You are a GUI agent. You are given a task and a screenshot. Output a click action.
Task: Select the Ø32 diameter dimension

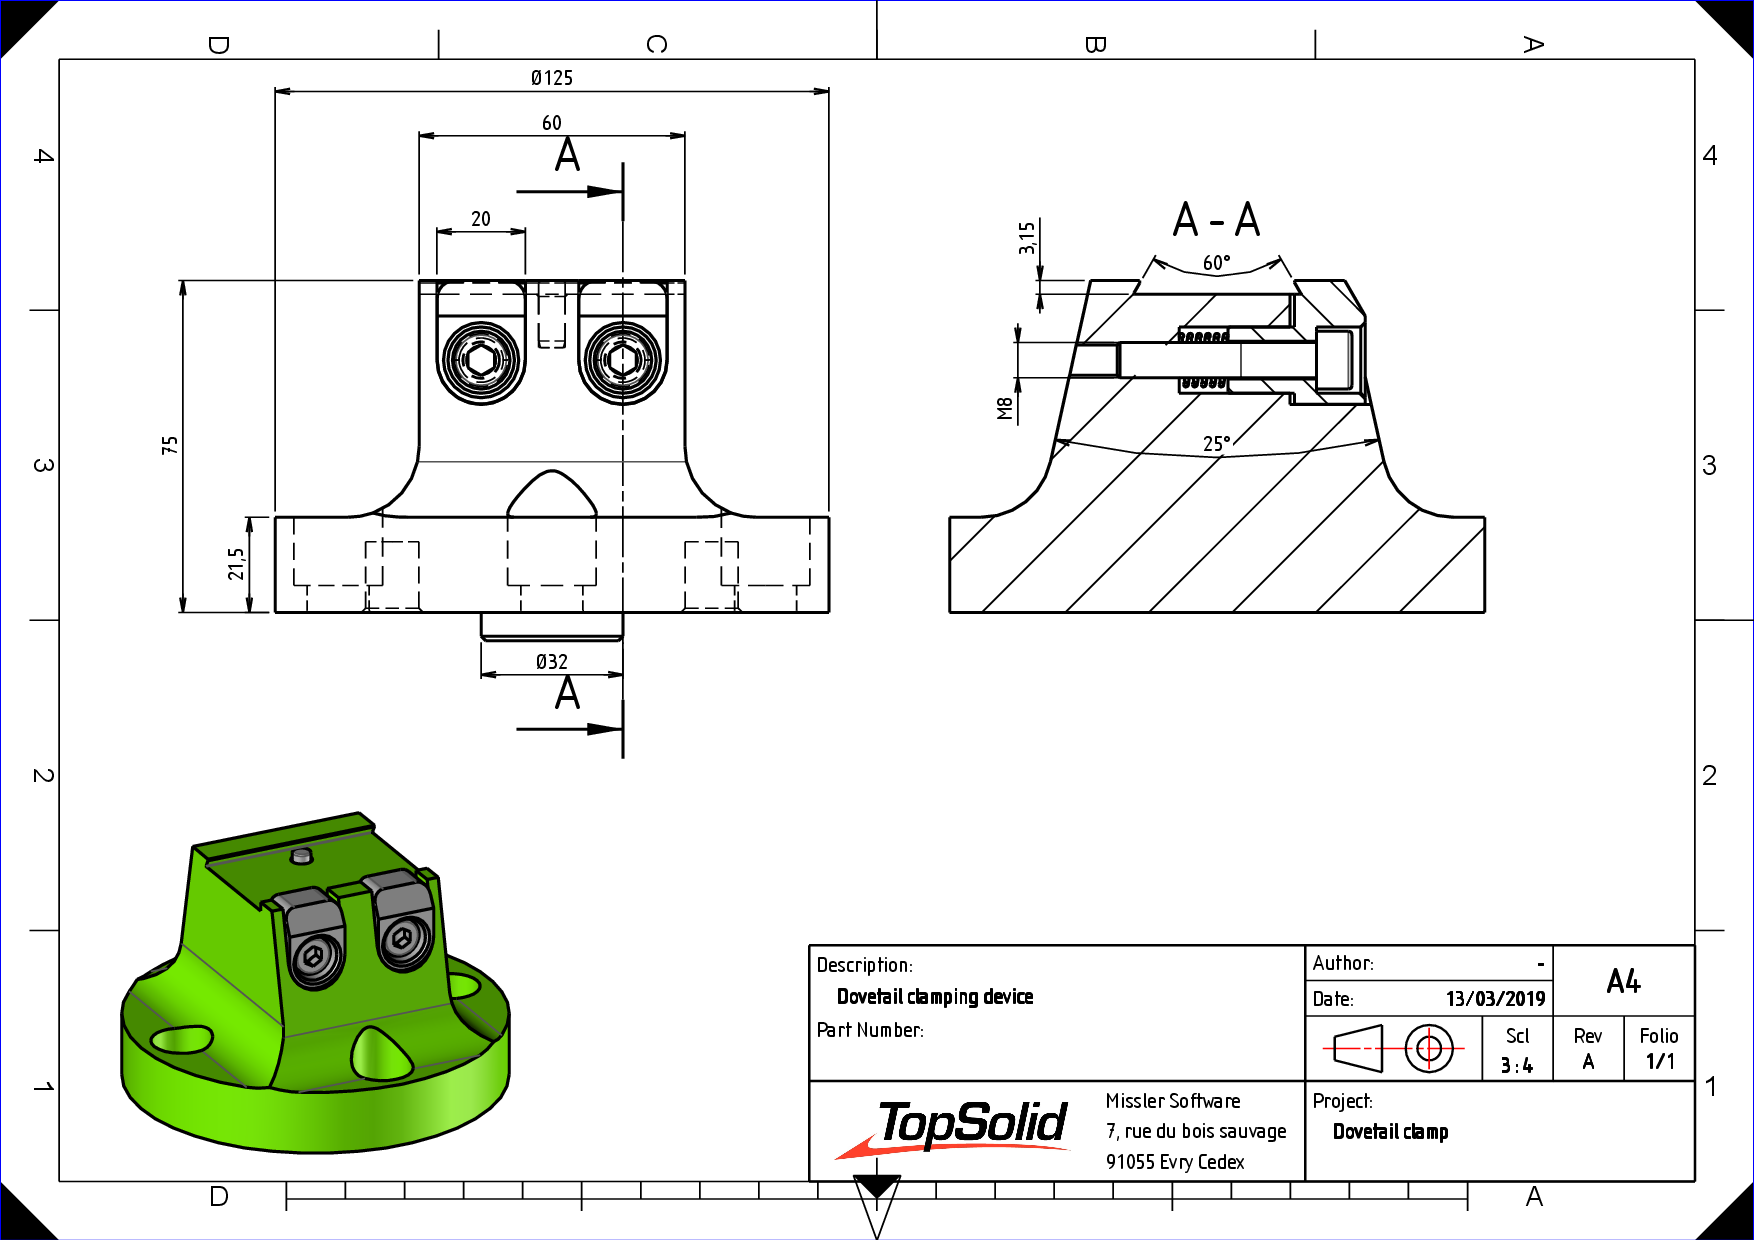(552, 662)
